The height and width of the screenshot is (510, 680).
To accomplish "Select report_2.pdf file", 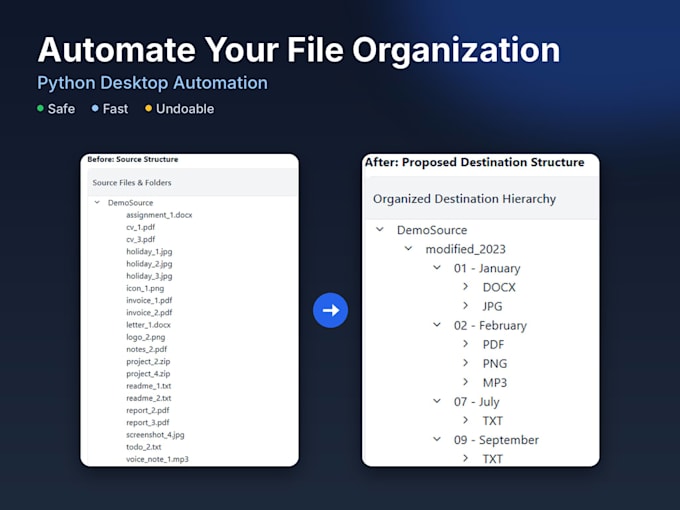I will (147, 410).
